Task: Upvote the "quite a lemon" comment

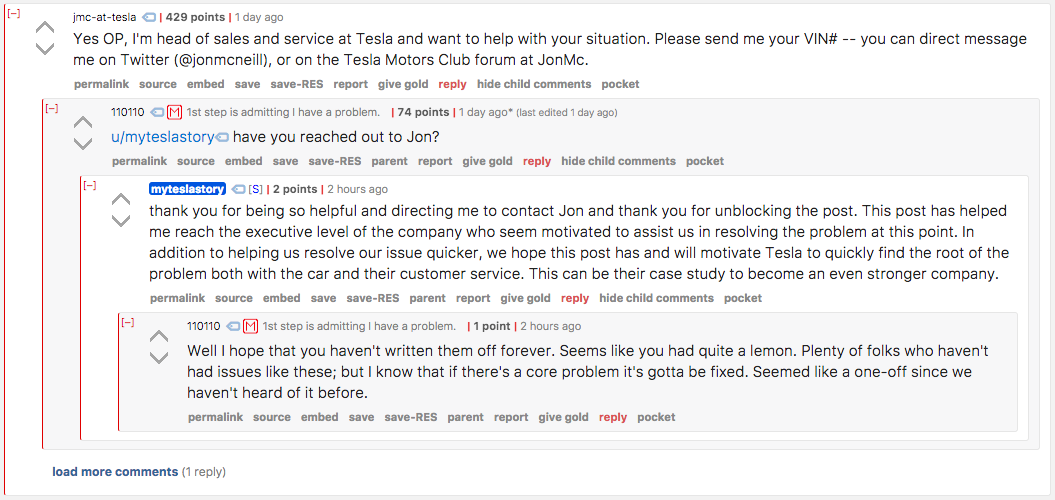Action: pyautogui.click(x=159, y=336)
